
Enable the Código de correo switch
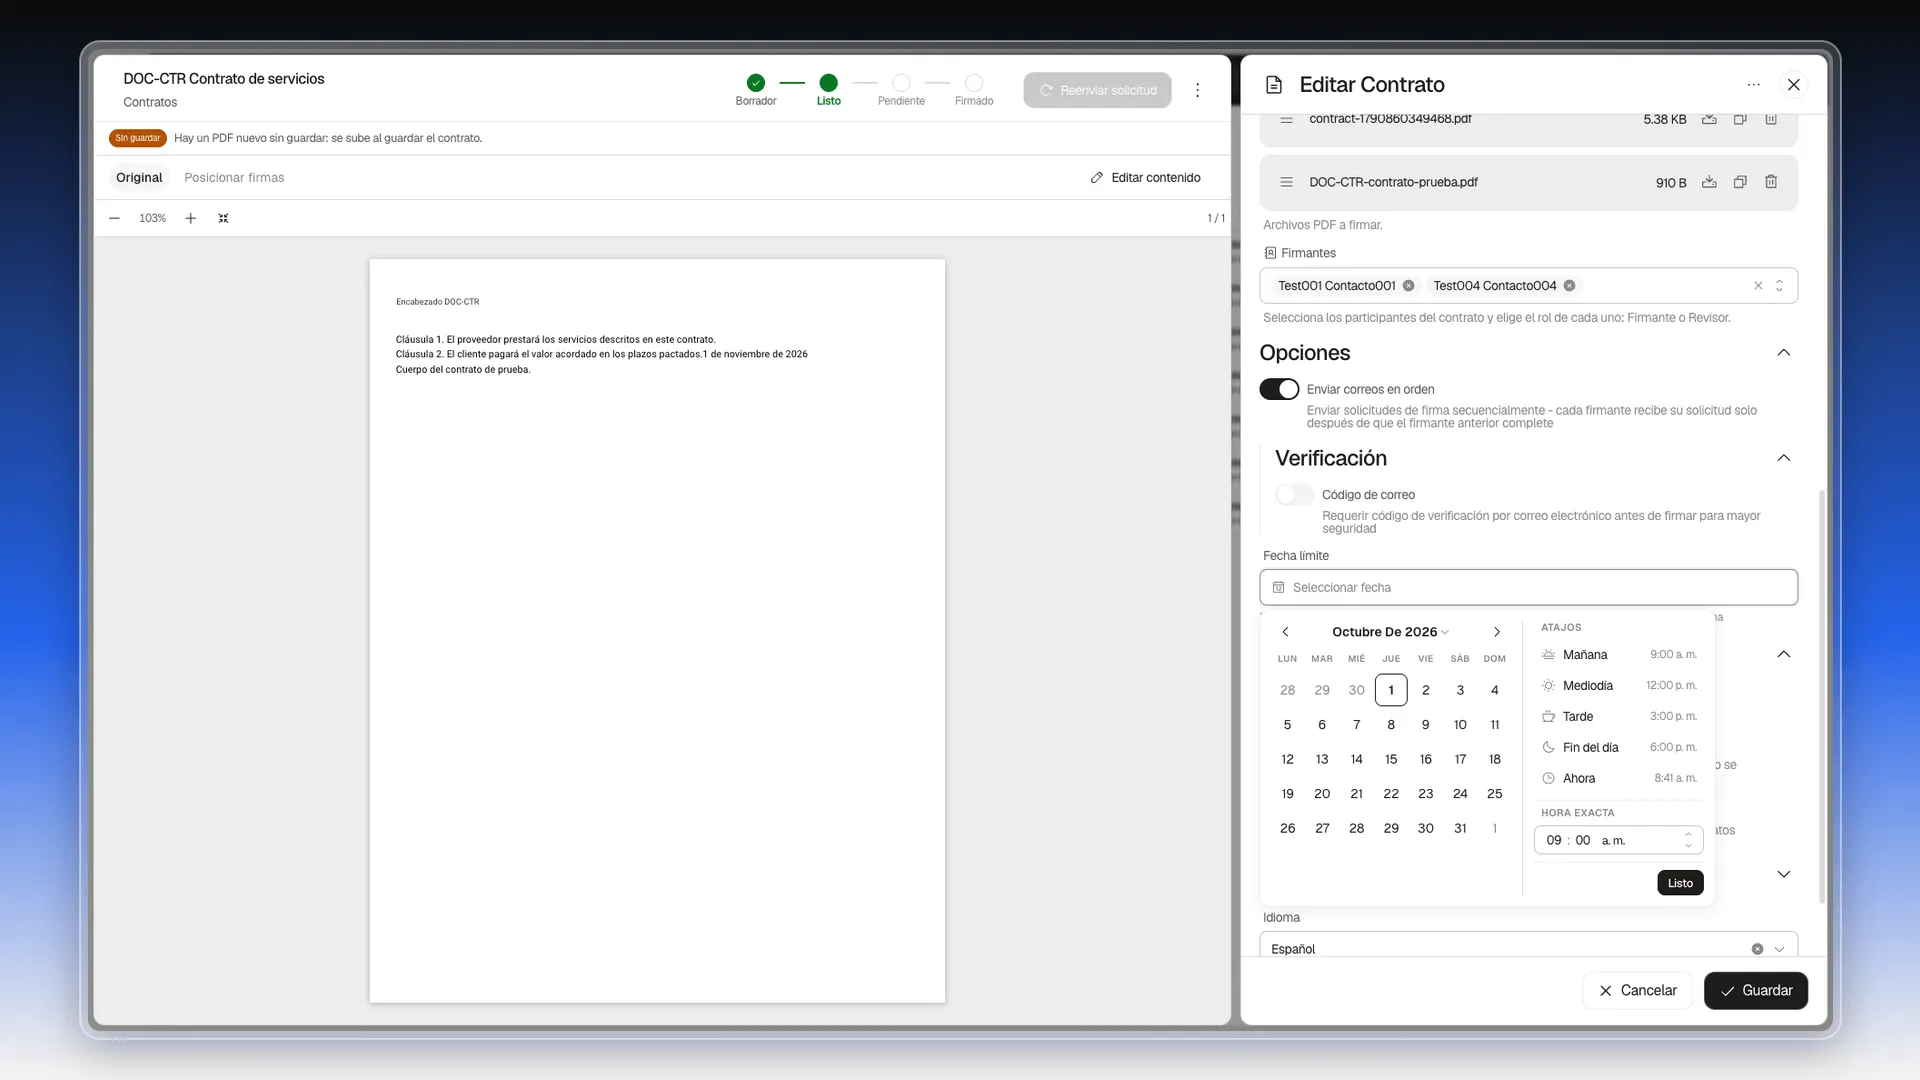pyautogui.click(x=1294, y=495)
